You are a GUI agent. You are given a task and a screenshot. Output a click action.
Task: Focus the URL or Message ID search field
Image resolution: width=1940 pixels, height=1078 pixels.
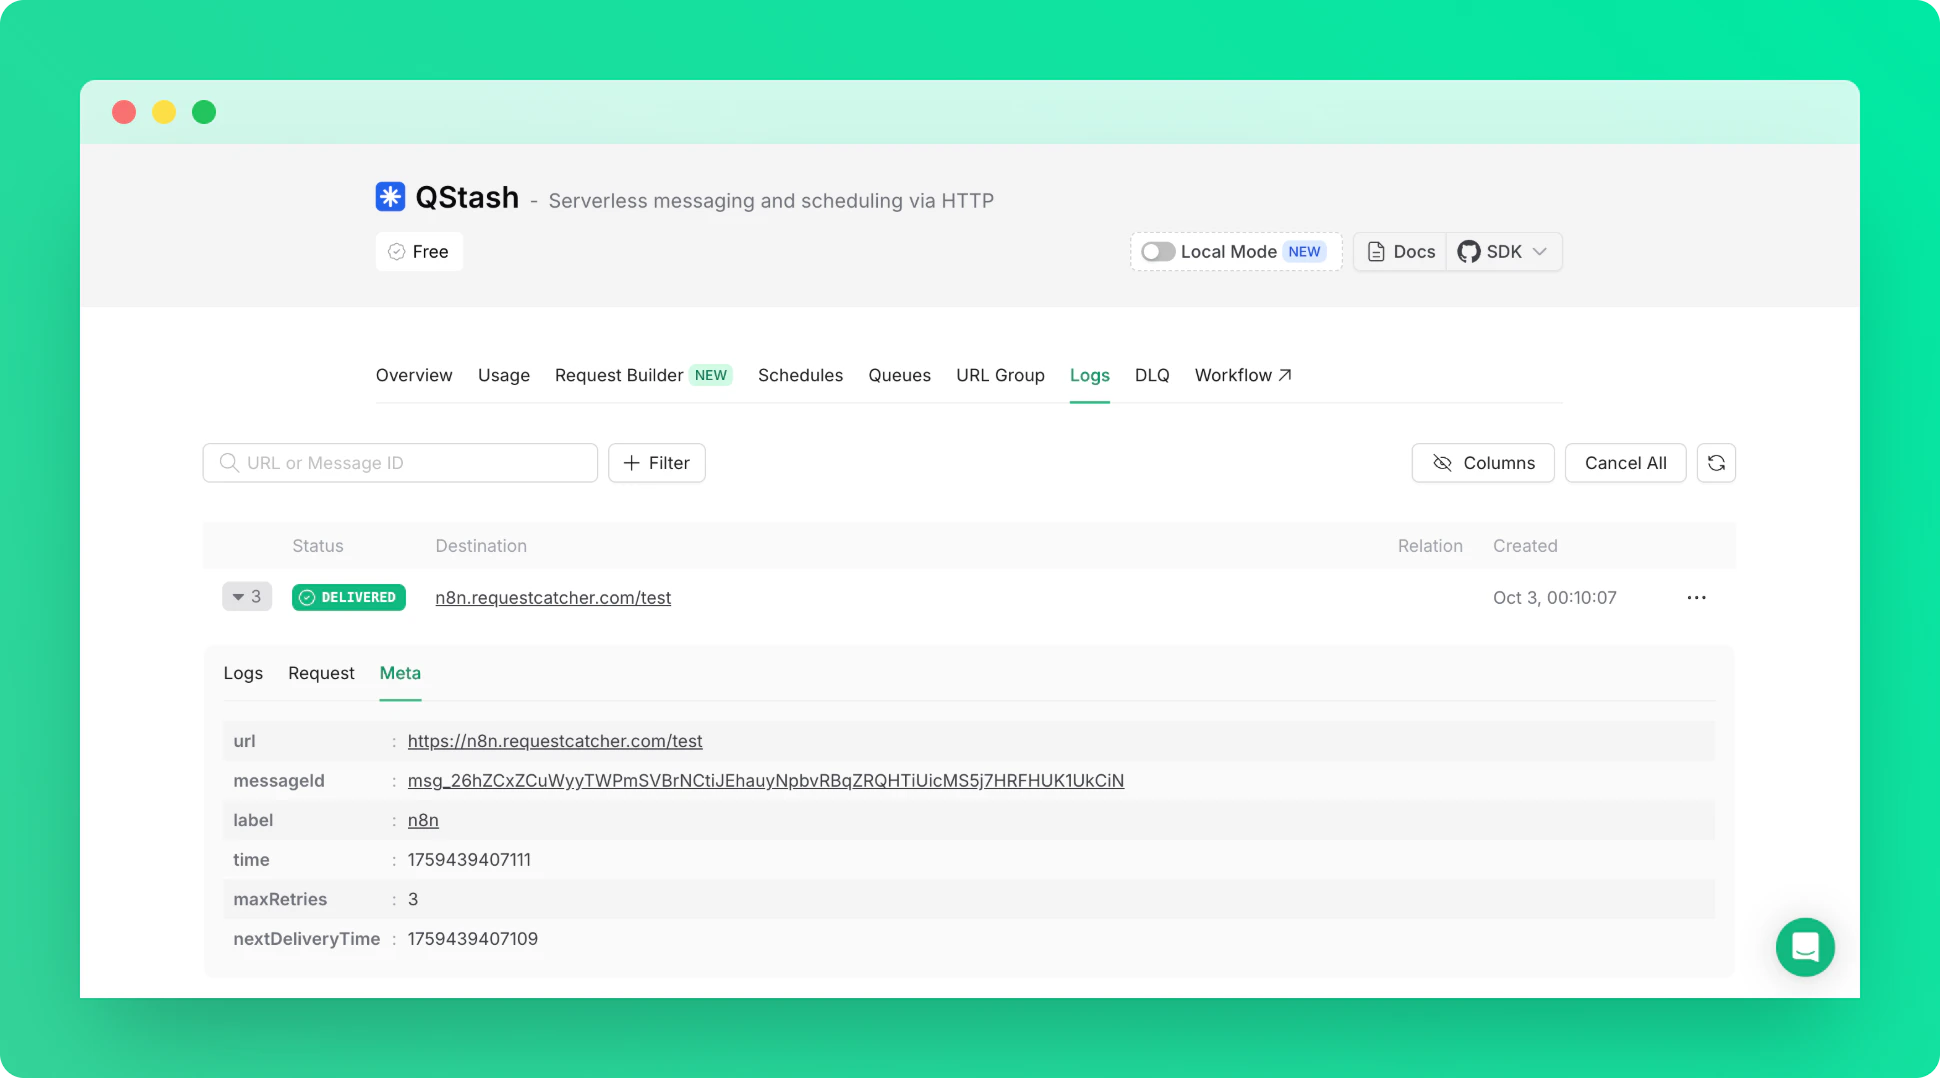click(400, 463)
